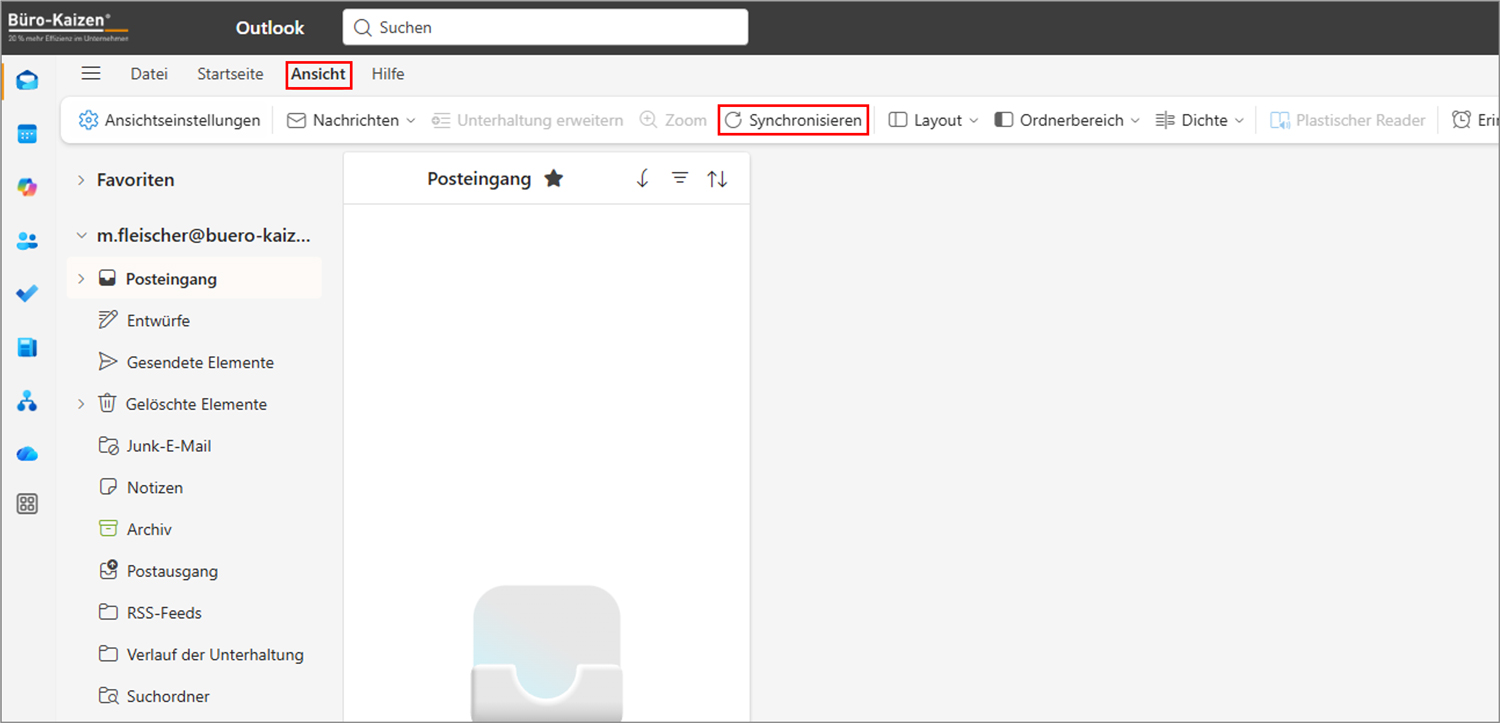This screenshot has height=723, width=1500.
Task: Select the Synchronisieren toolbar command
Action: 793,119
